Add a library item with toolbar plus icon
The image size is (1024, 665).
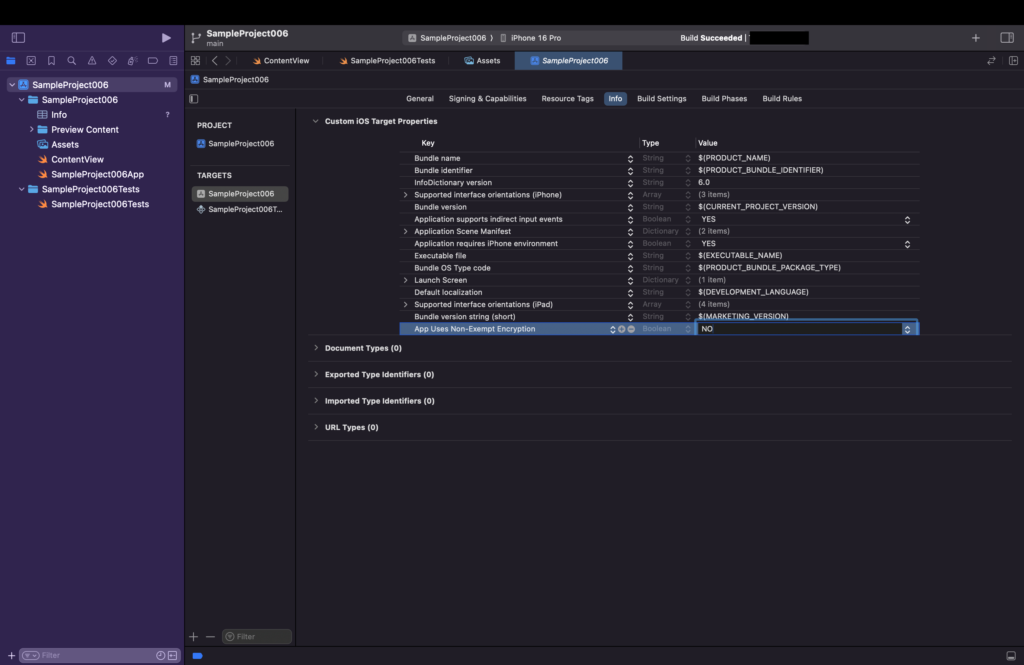(976, 38)
